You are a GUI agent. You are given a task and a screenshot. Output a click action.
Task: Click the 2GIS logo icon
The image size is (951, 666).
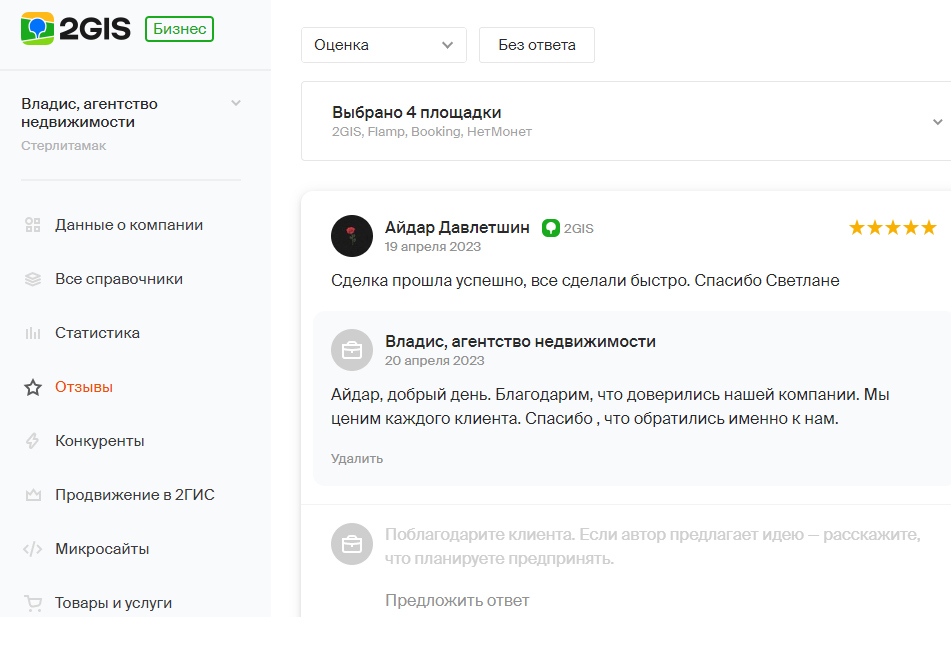coord(38,29)
